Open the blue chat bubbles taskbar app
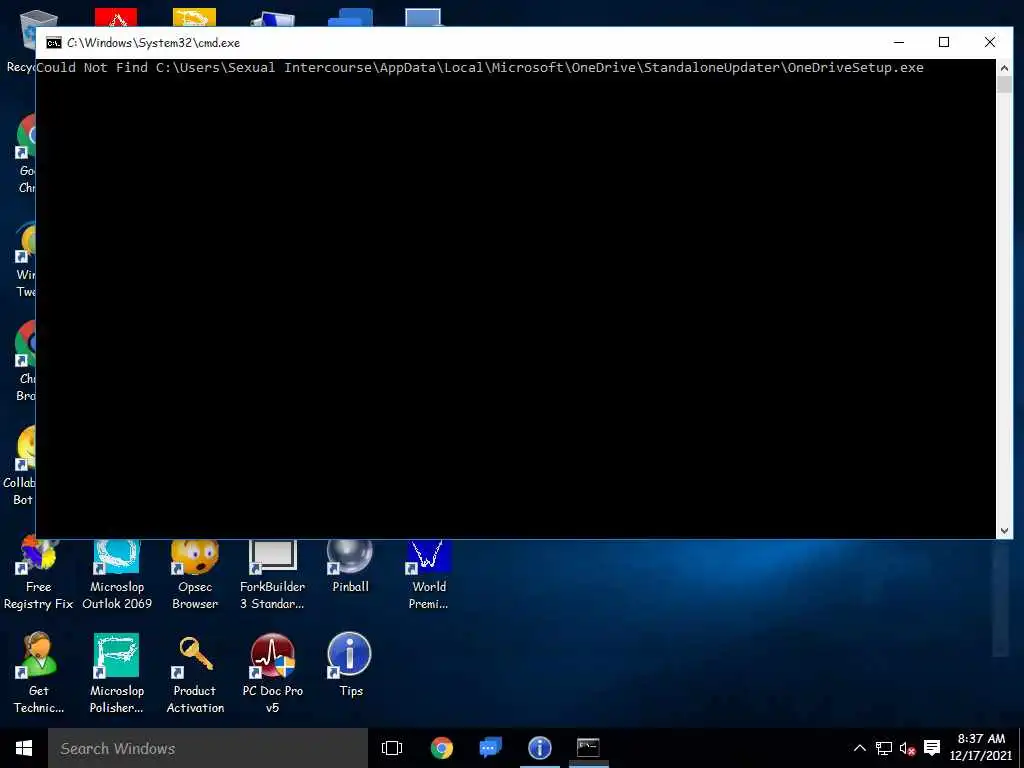Viewport: 1024px width, 768px height. pos(490,748)
